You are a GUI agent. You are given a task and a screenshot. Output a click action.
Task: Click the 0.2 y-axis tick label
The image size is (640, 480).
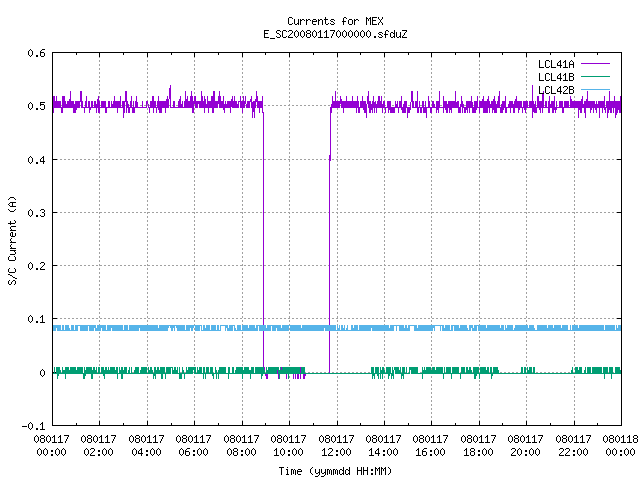[x=36, y=266]
